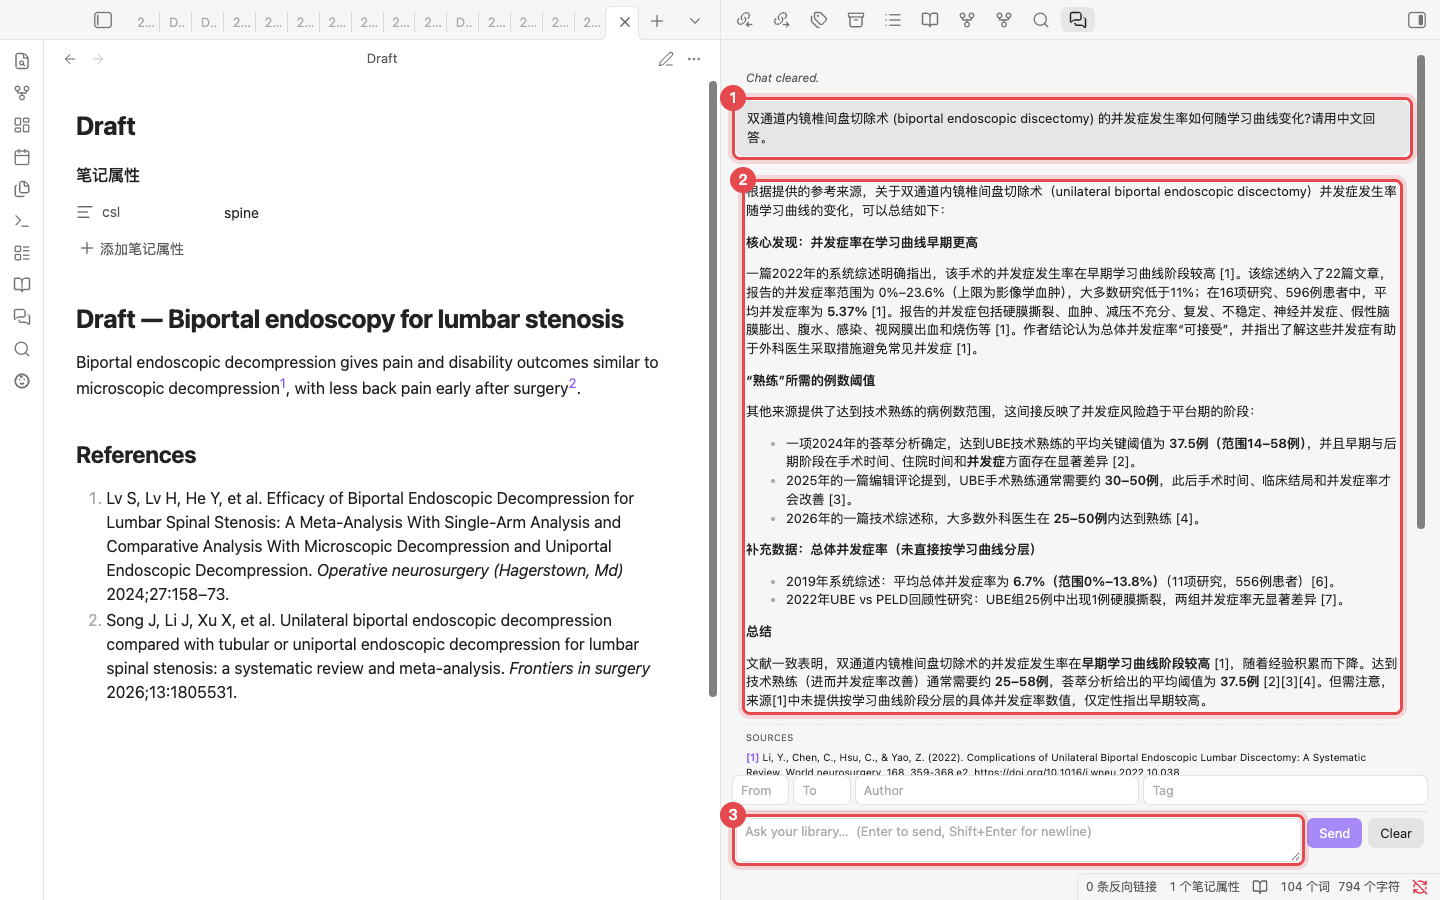This screenshot has height=900, width=1440.
Task: Click the chat panel vertical scrollbar
Action: (x=1420, y=292)
